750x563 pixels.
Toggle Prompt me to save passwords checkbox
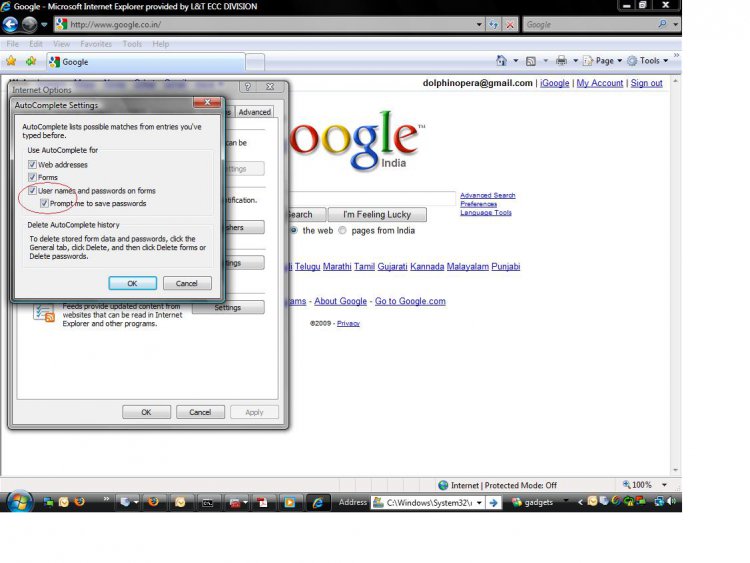44,204
